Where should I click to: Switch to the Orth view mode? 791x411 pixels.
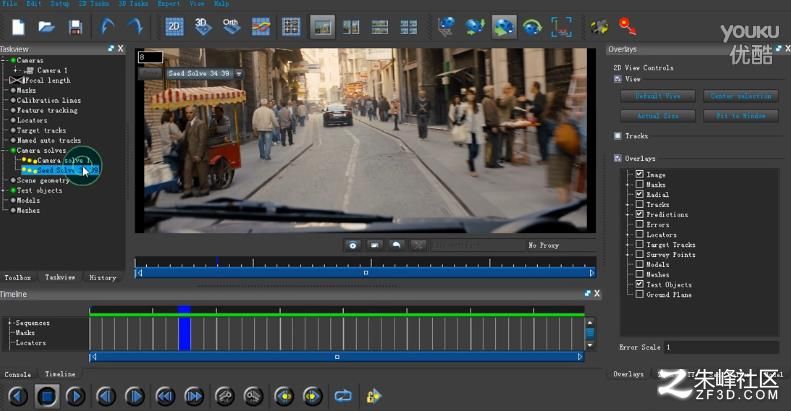coord(231,27)
